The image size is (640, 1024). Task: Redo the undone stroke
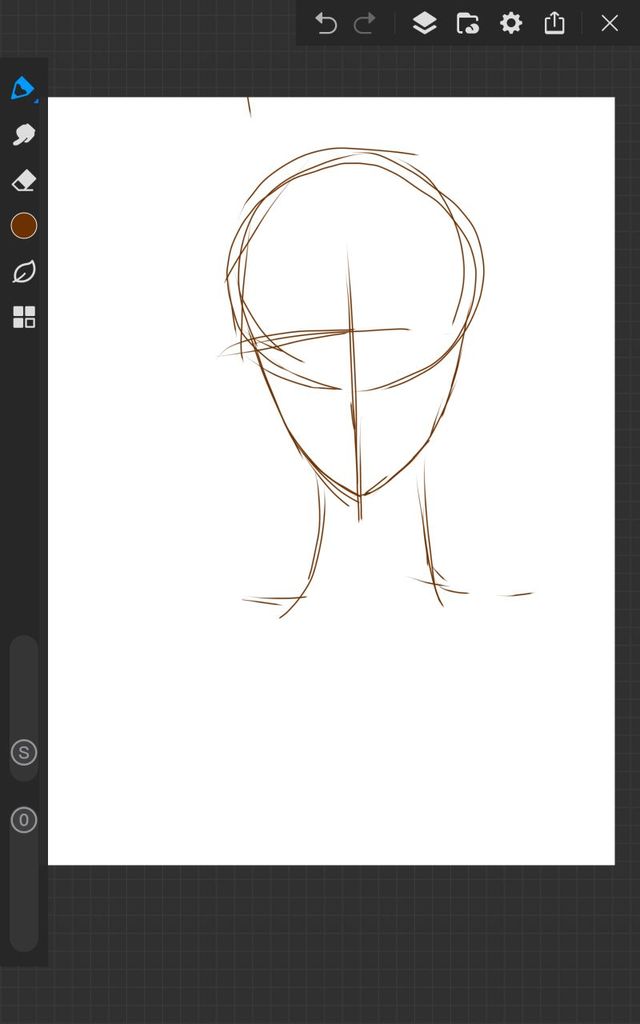coord(365,23)
